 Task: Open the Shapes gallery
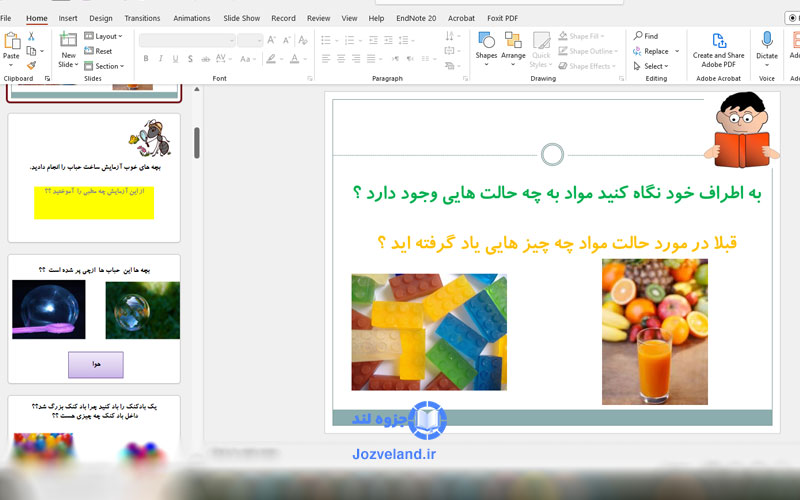(x=486, y=48)
